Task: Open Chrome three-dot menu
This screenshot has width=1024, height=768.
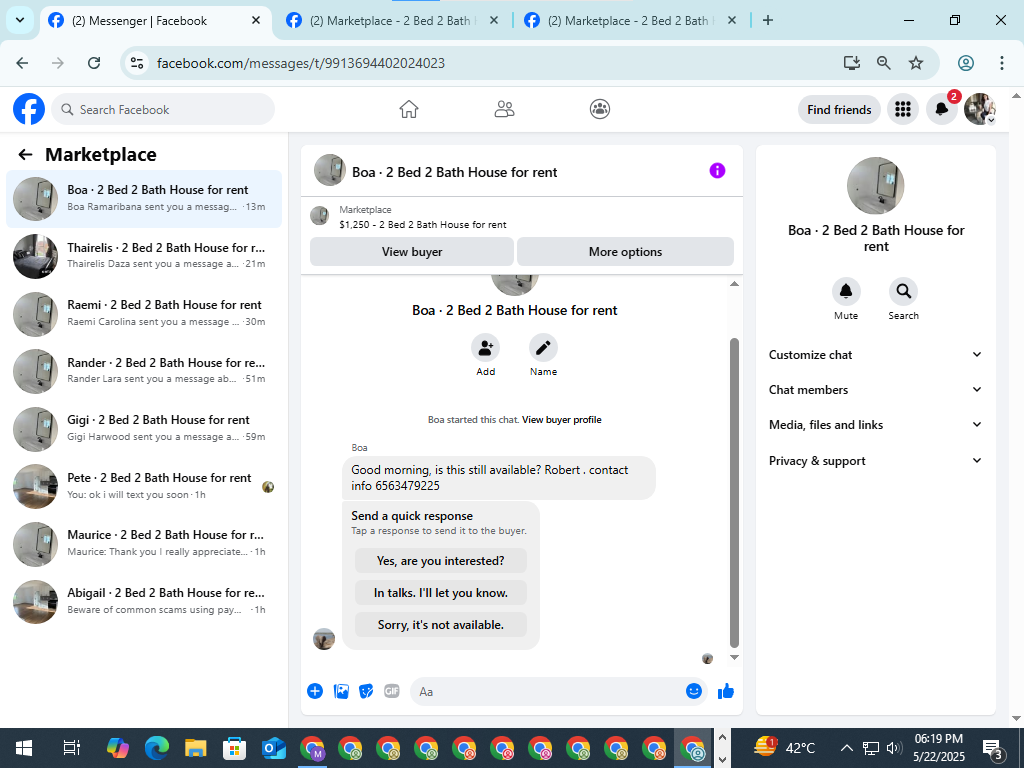Action: (x=1001, y=63)
